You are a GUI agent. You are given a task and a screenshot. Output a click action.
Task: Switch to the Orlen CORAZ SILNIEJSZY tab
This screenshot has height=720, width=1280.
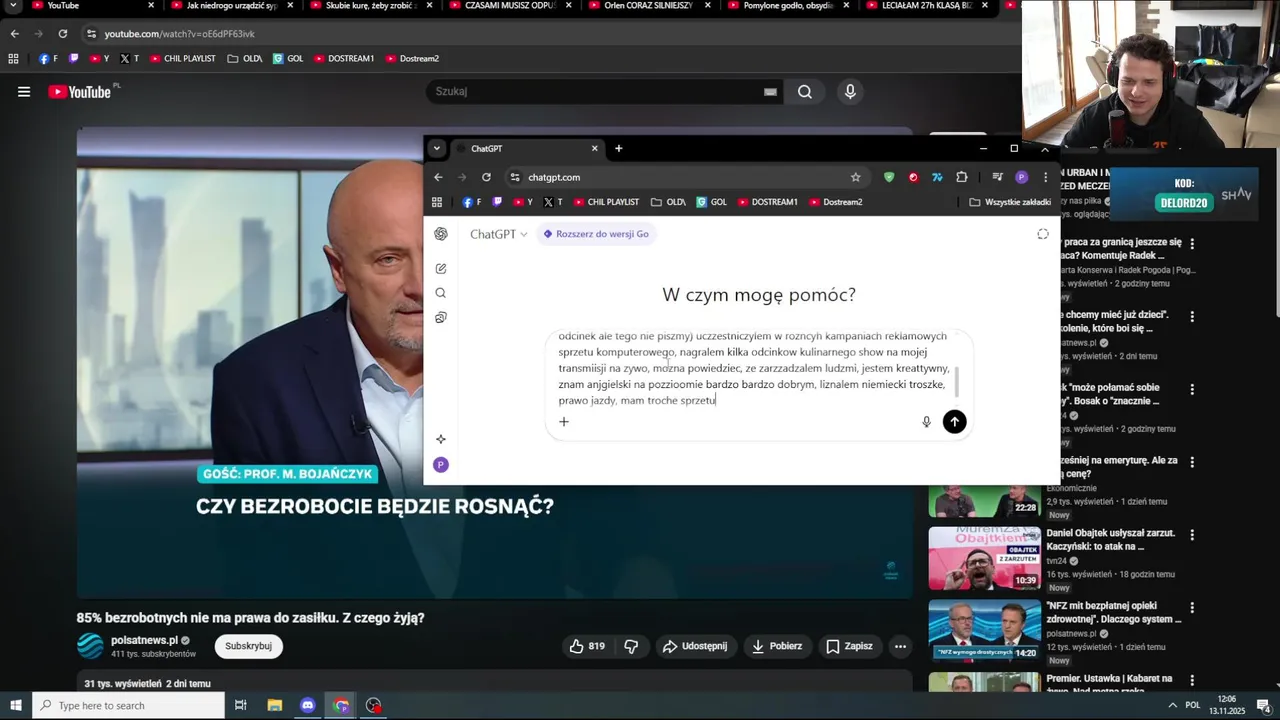649,6
